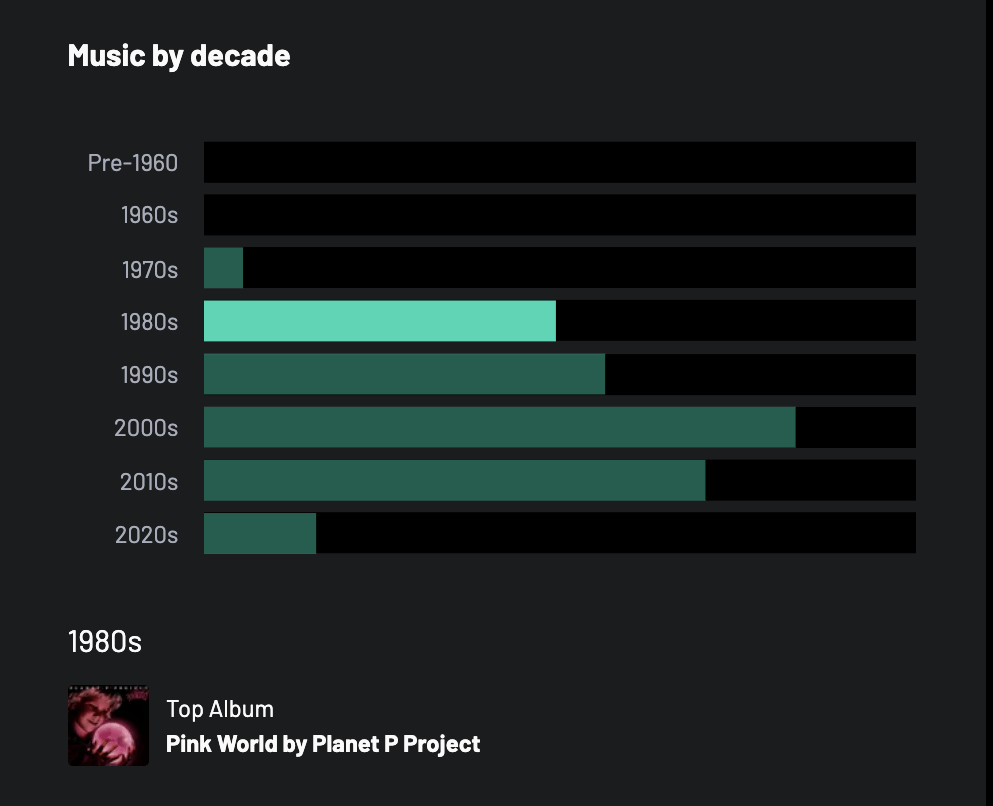Select the 2010s axis label
The height and width of the screenshot is (806, 993).
149,481
